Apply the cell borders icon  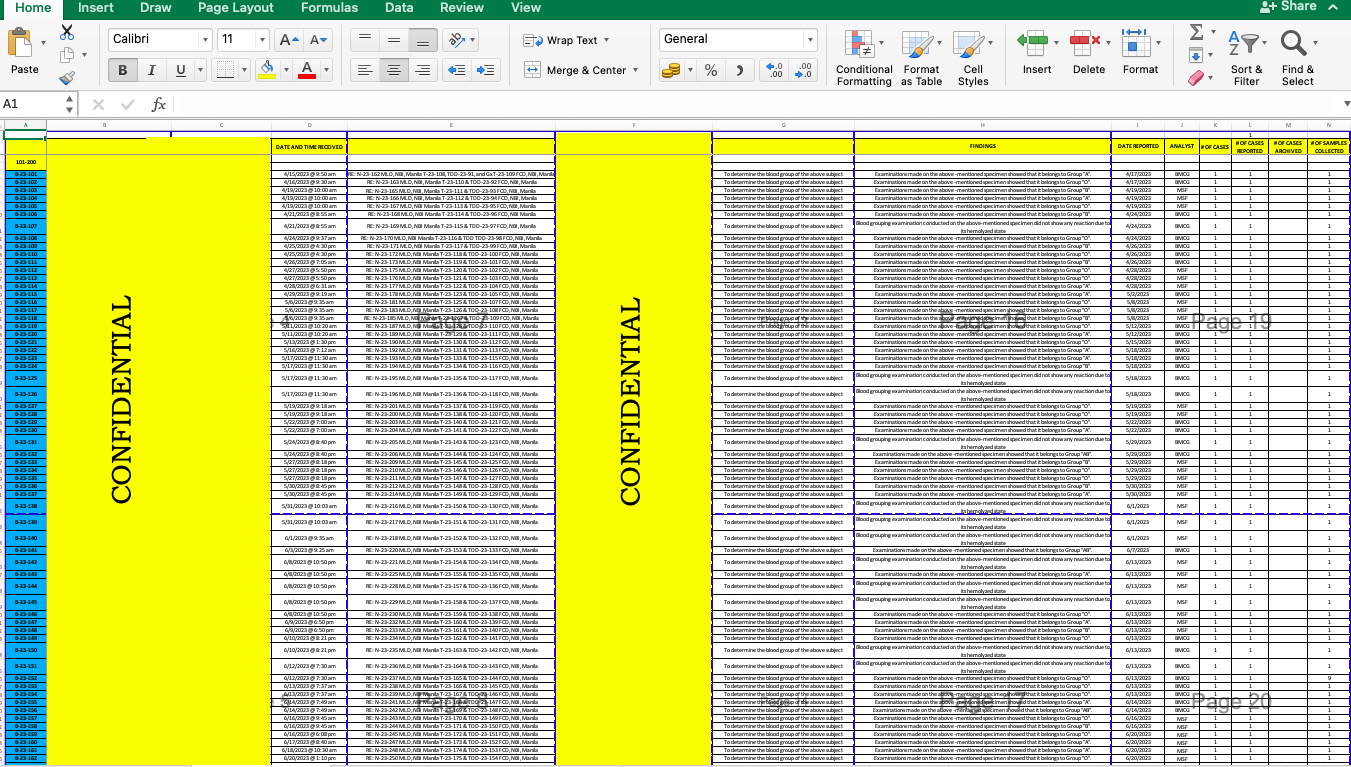coord(225,70)
